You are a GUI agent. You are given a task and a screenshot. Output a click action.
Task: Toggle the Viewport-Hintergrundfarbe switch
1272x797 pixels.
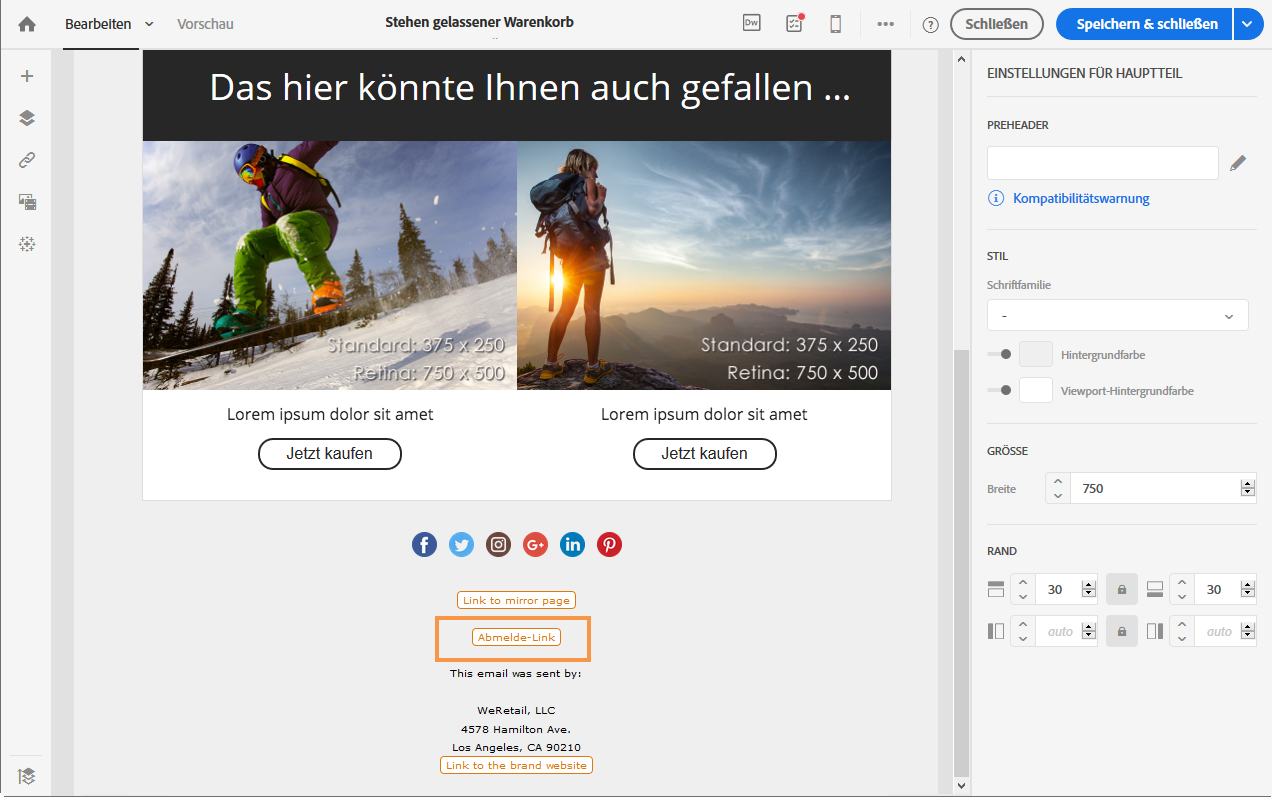[x=999, y=390]
